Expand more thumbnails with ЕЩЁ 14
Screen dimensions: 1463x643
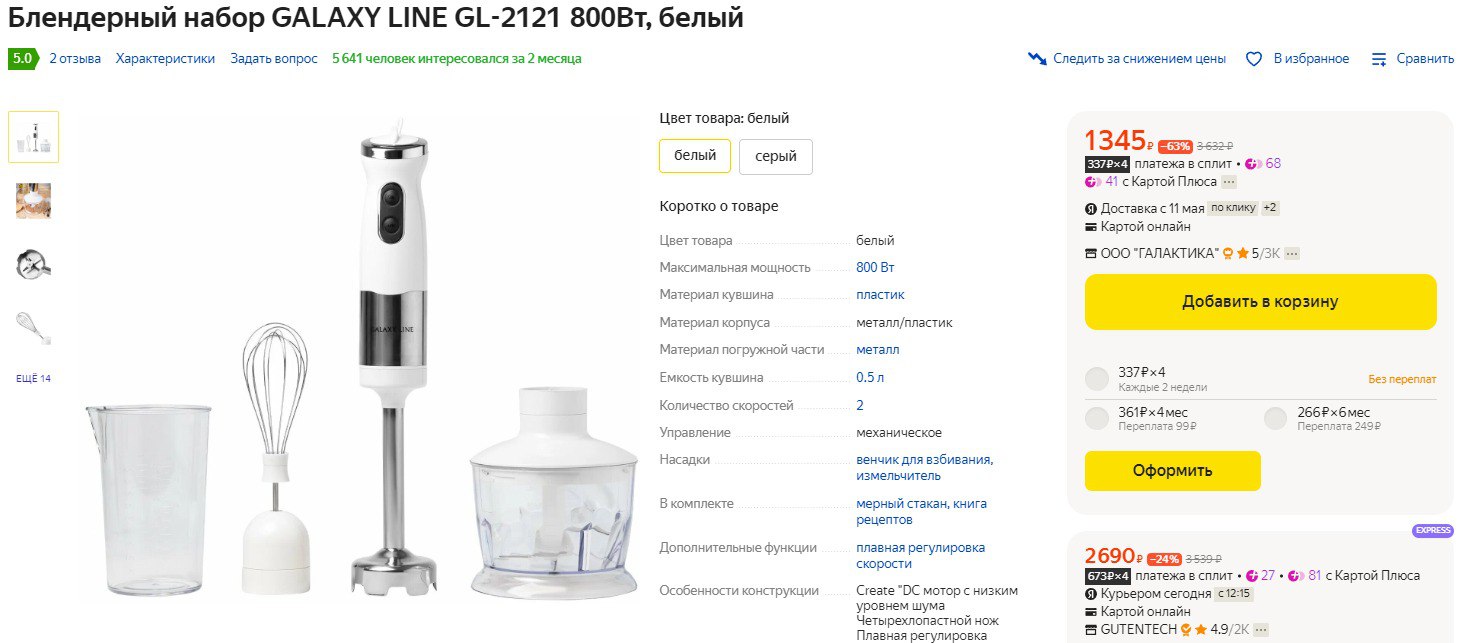[33, 378]
